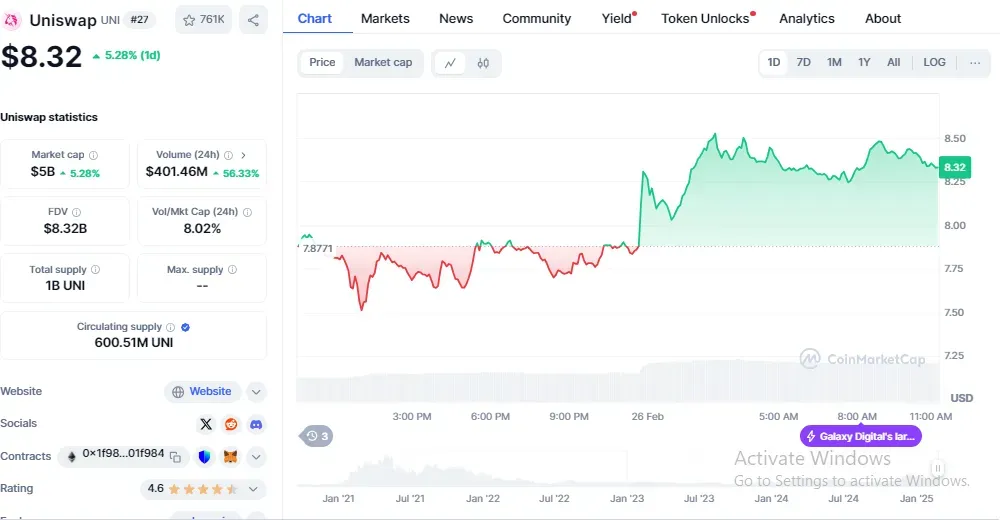The image size is (1000, 520).
Task: Open the Reddit social link
Action: point(232,424)
